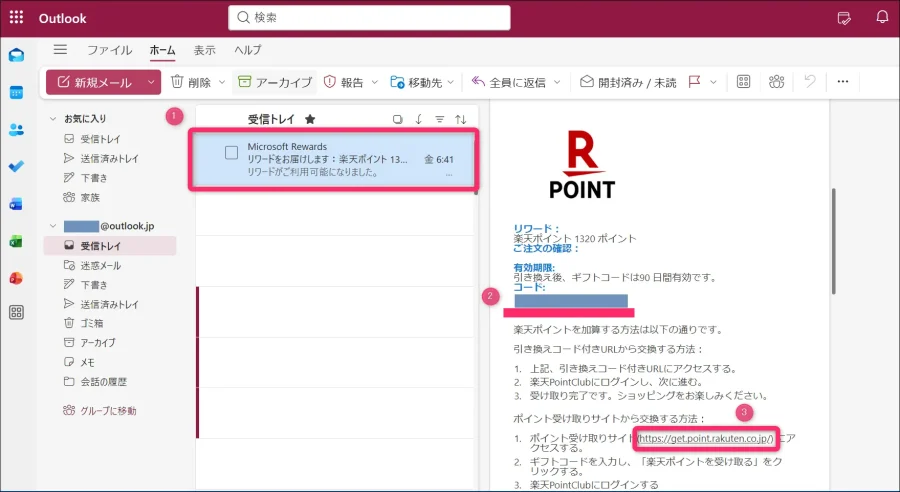Open the Microsoft Rewards email

pyautogui.click(x=333, y=160)
